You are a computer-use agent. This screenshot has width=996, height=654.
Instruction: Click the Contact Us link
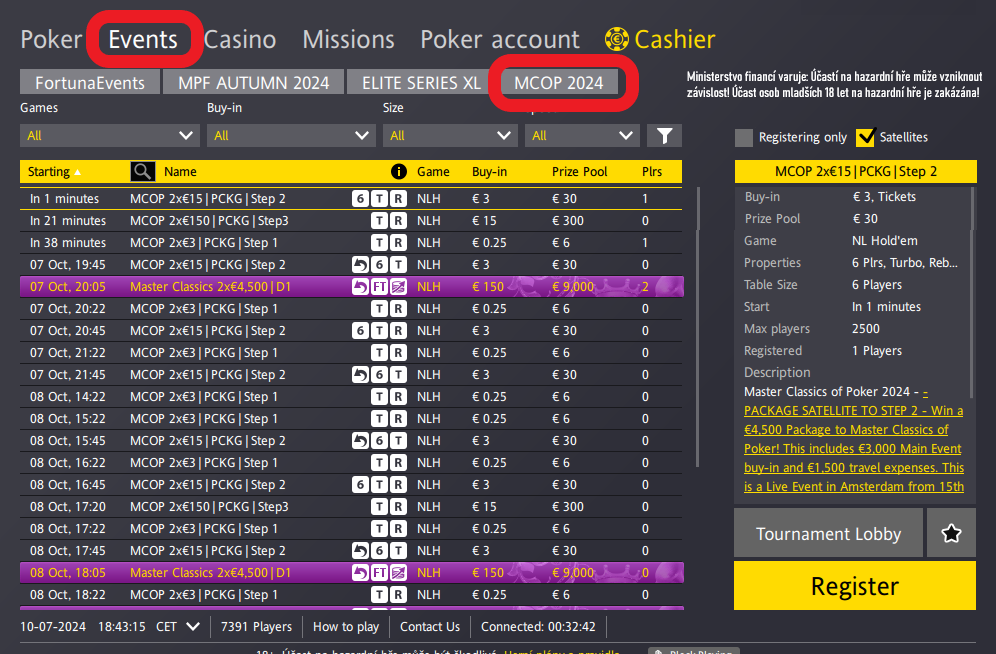point(429,627)
